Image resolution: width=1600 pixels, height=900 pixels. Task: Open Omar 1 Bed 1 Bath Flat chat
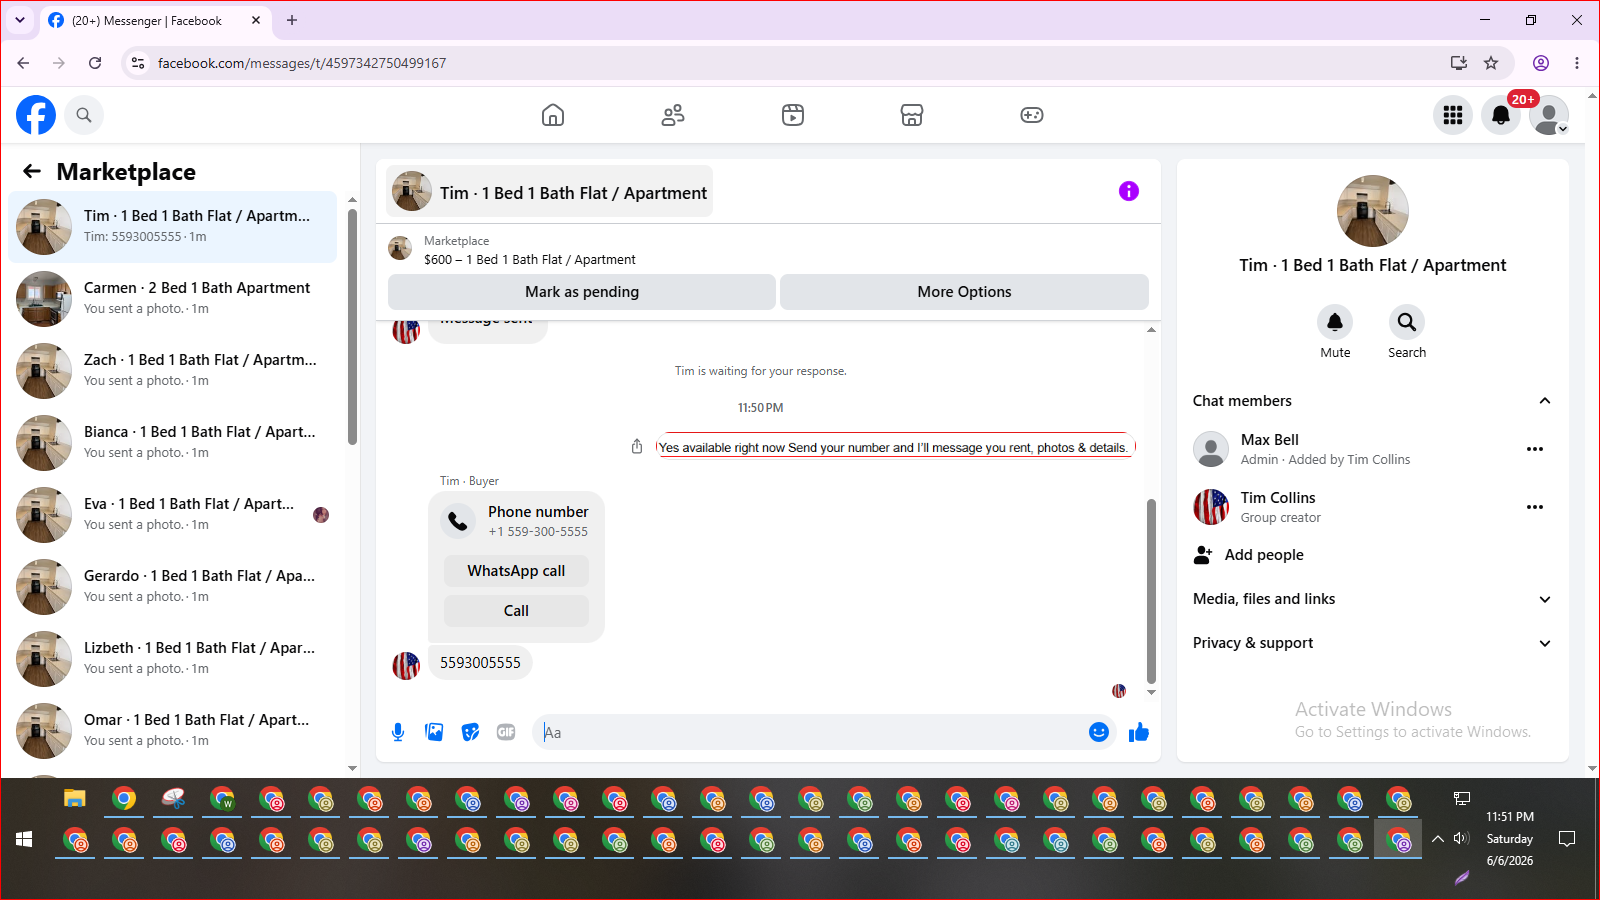(172, 731)
